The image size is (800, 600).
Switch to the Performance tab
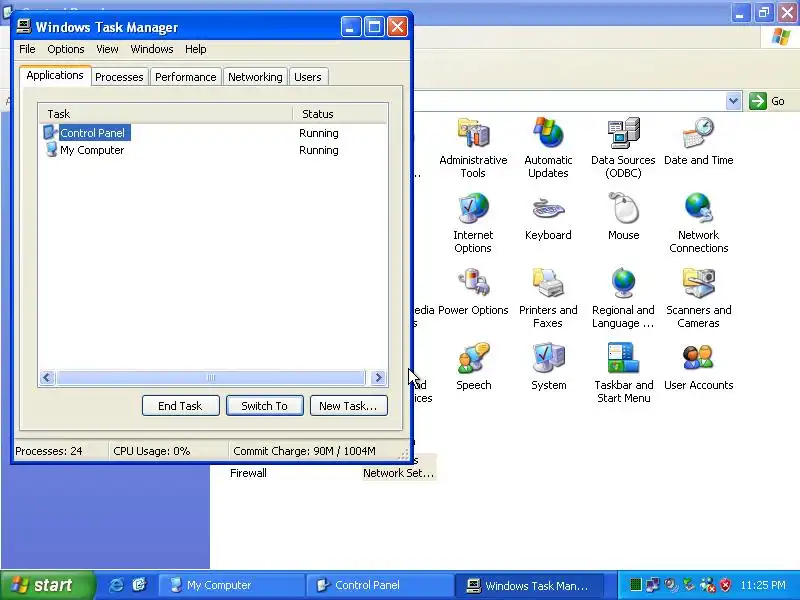186,77
